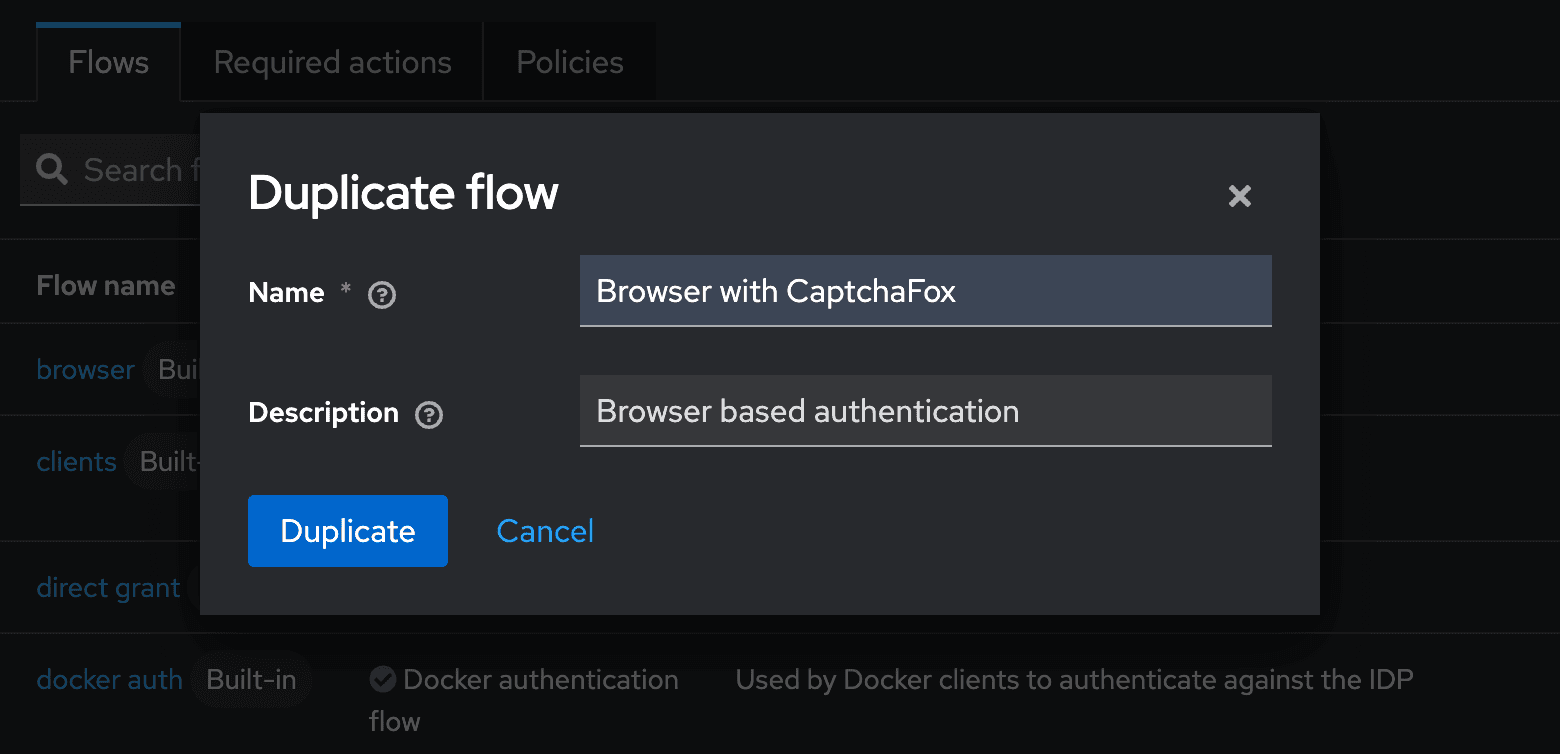Click the magnifying glass search icon

[x=52, y=170]
